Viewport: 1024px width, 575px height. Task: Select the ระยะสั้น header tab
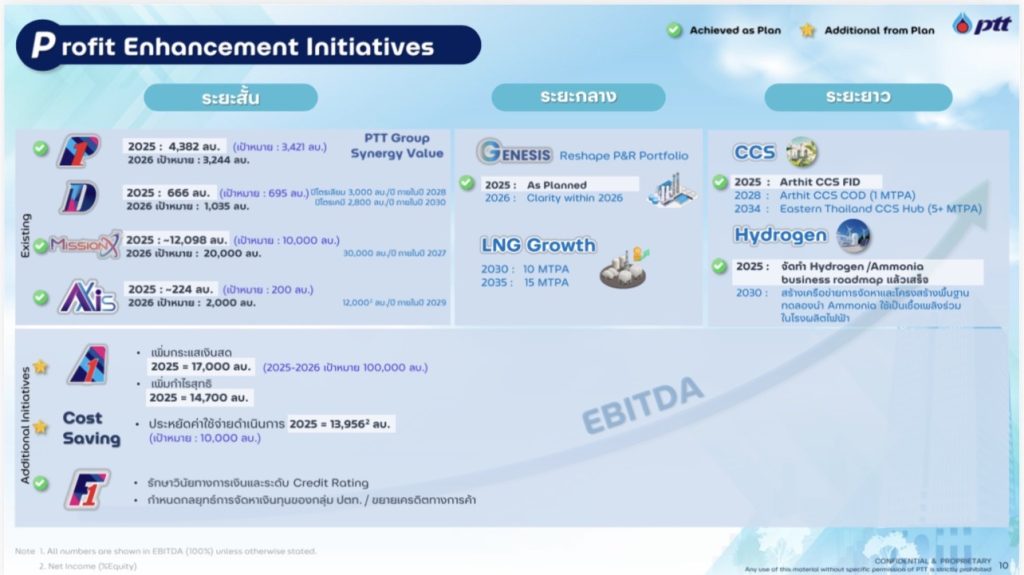230,97
